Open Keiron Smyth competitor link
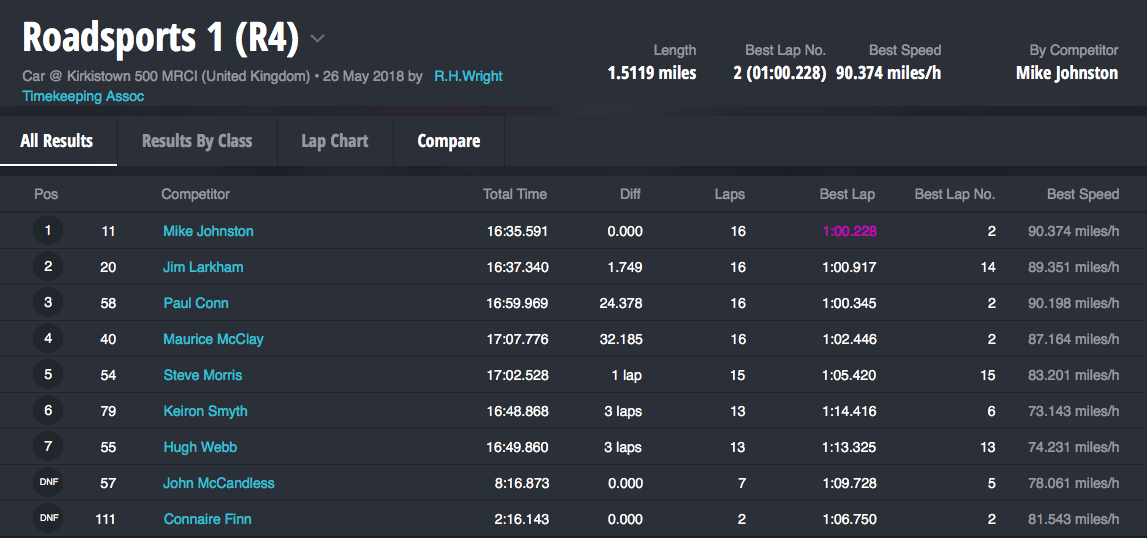Screen dimensions: 1147x538 coord(205,411)
